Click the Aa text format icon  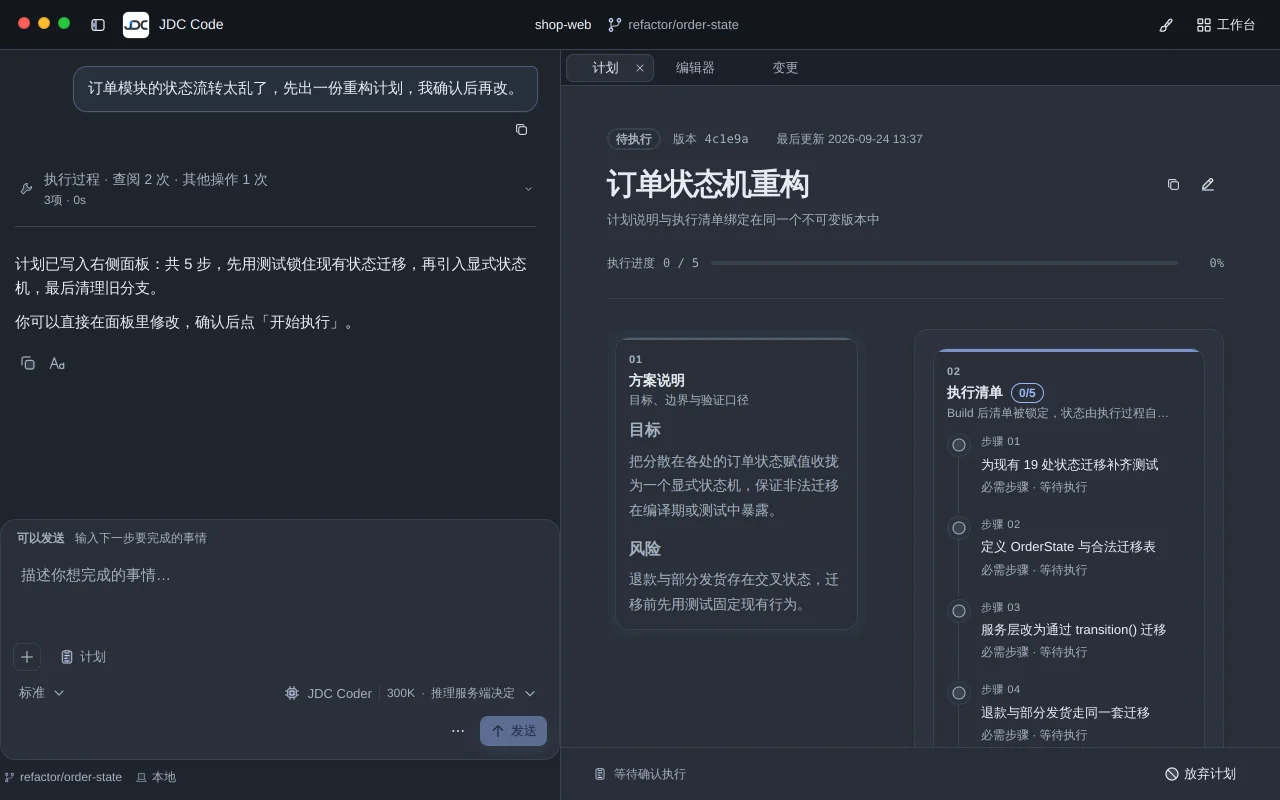point(57,363)
